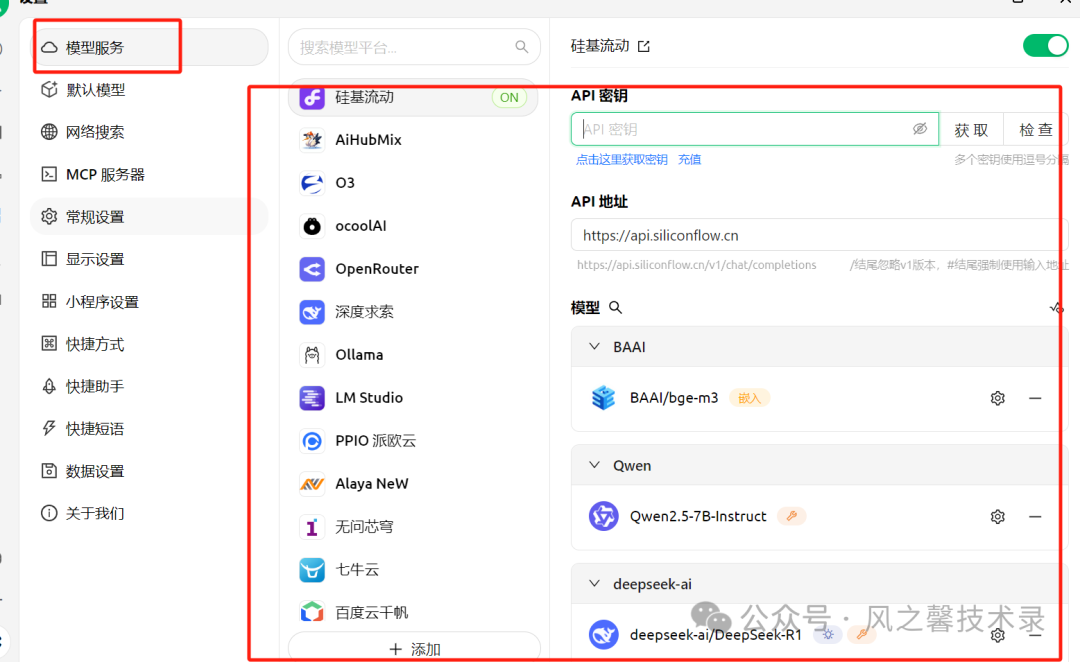
Task: Select the 深度求索 provider
Action: (413, 312)
